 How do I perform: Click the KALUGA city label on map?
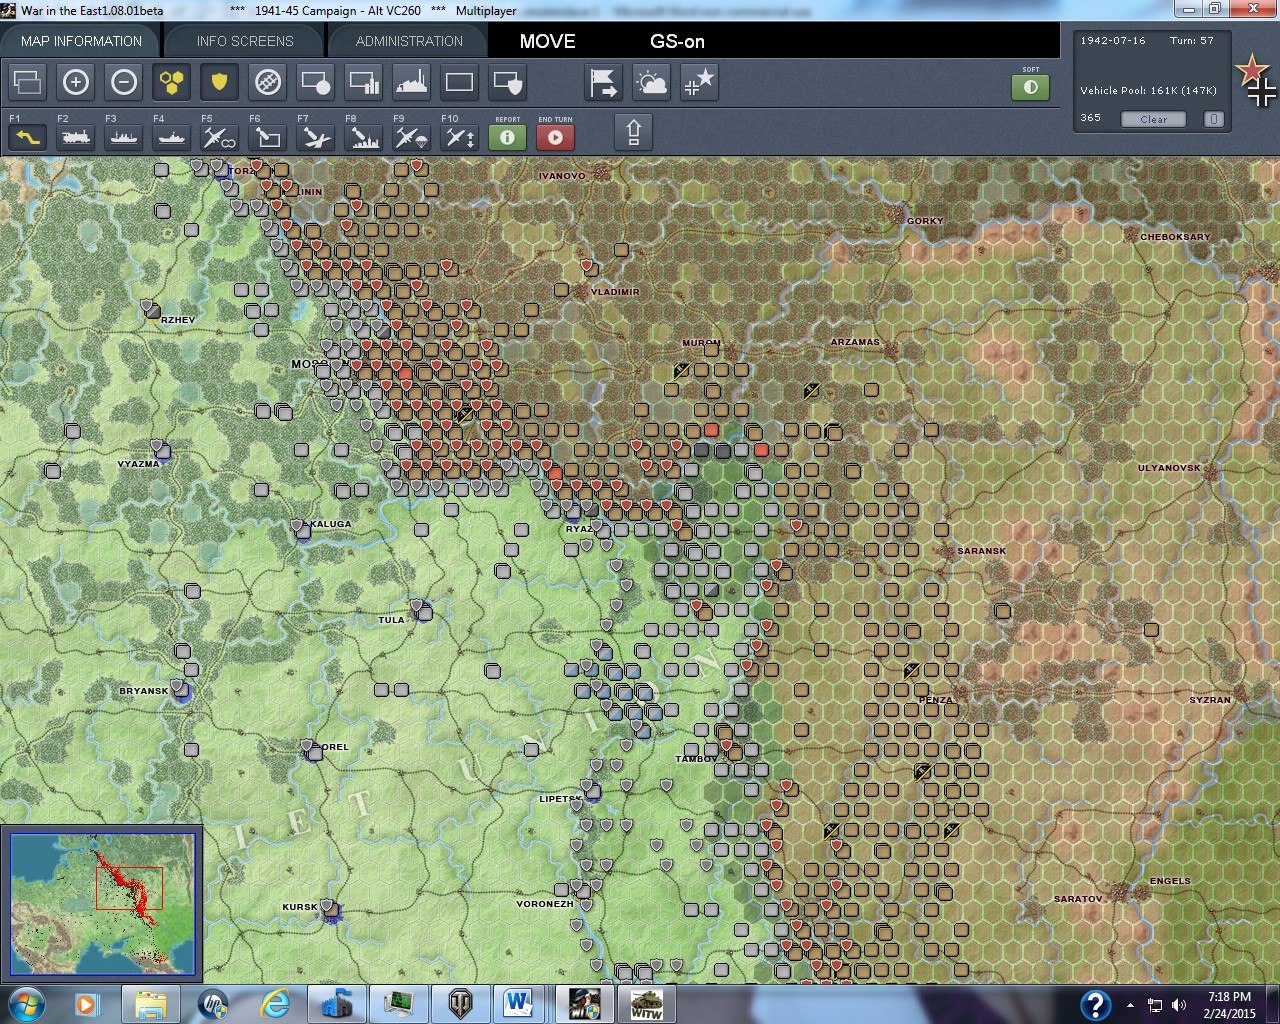(x=331, y=524)
